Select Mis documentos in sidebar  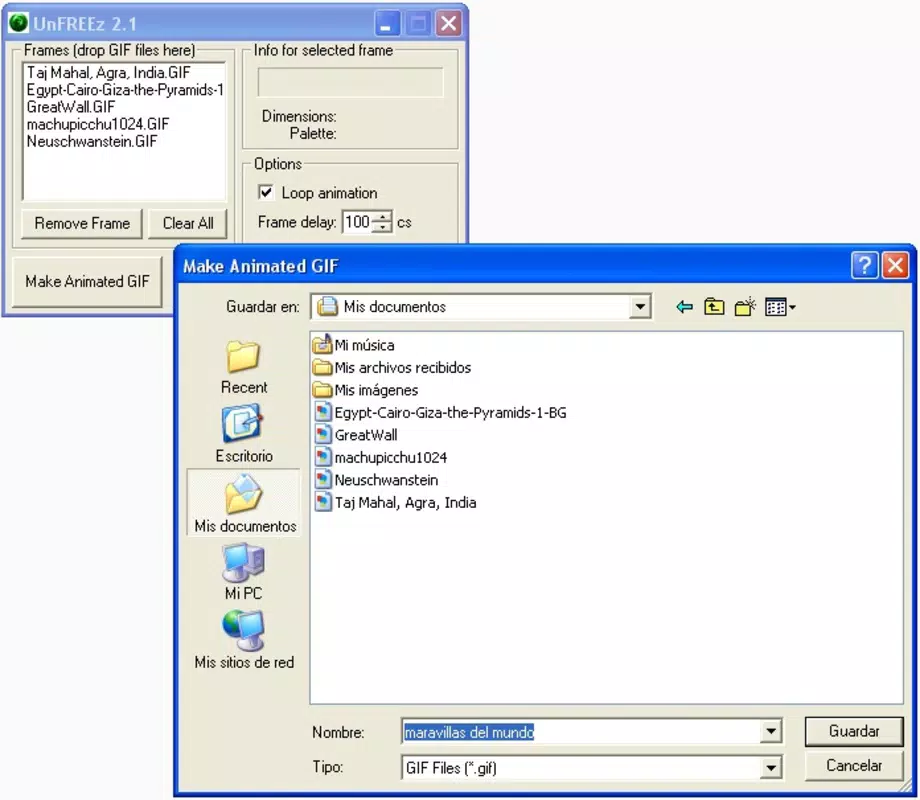[x=245, y=502]
